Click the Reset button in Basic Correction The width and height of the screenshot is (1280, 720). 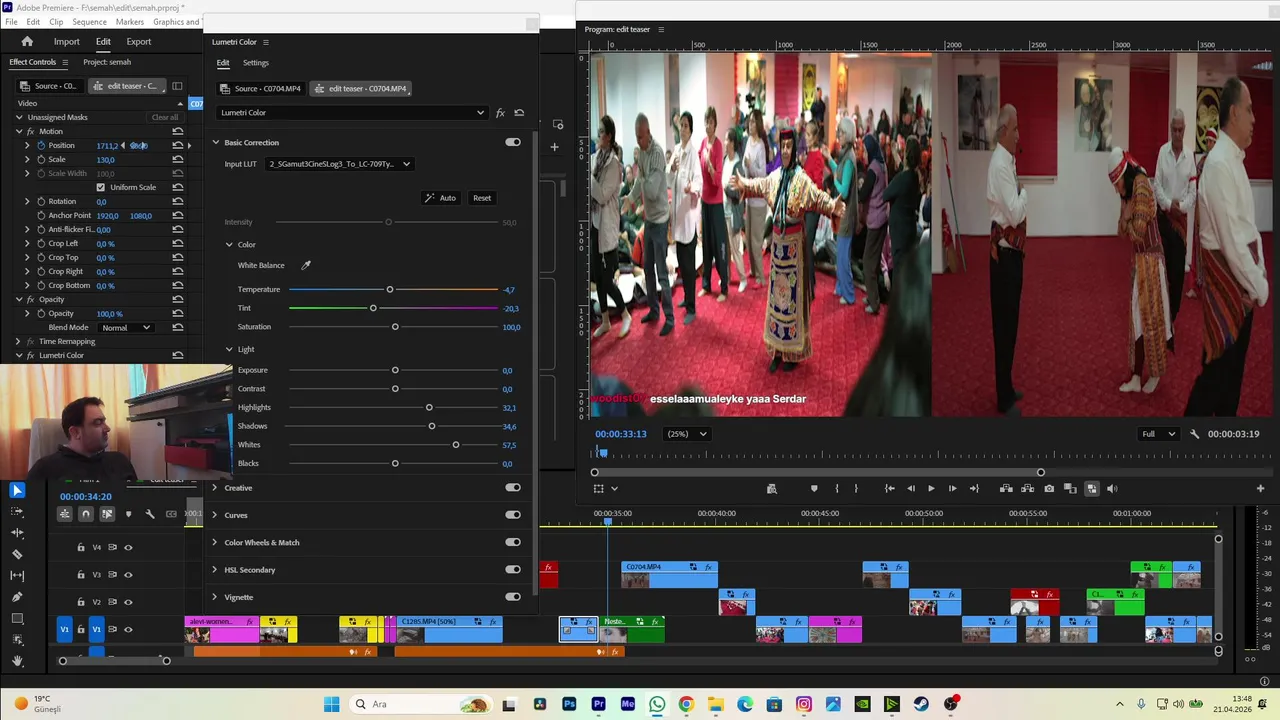coord(482,198)
